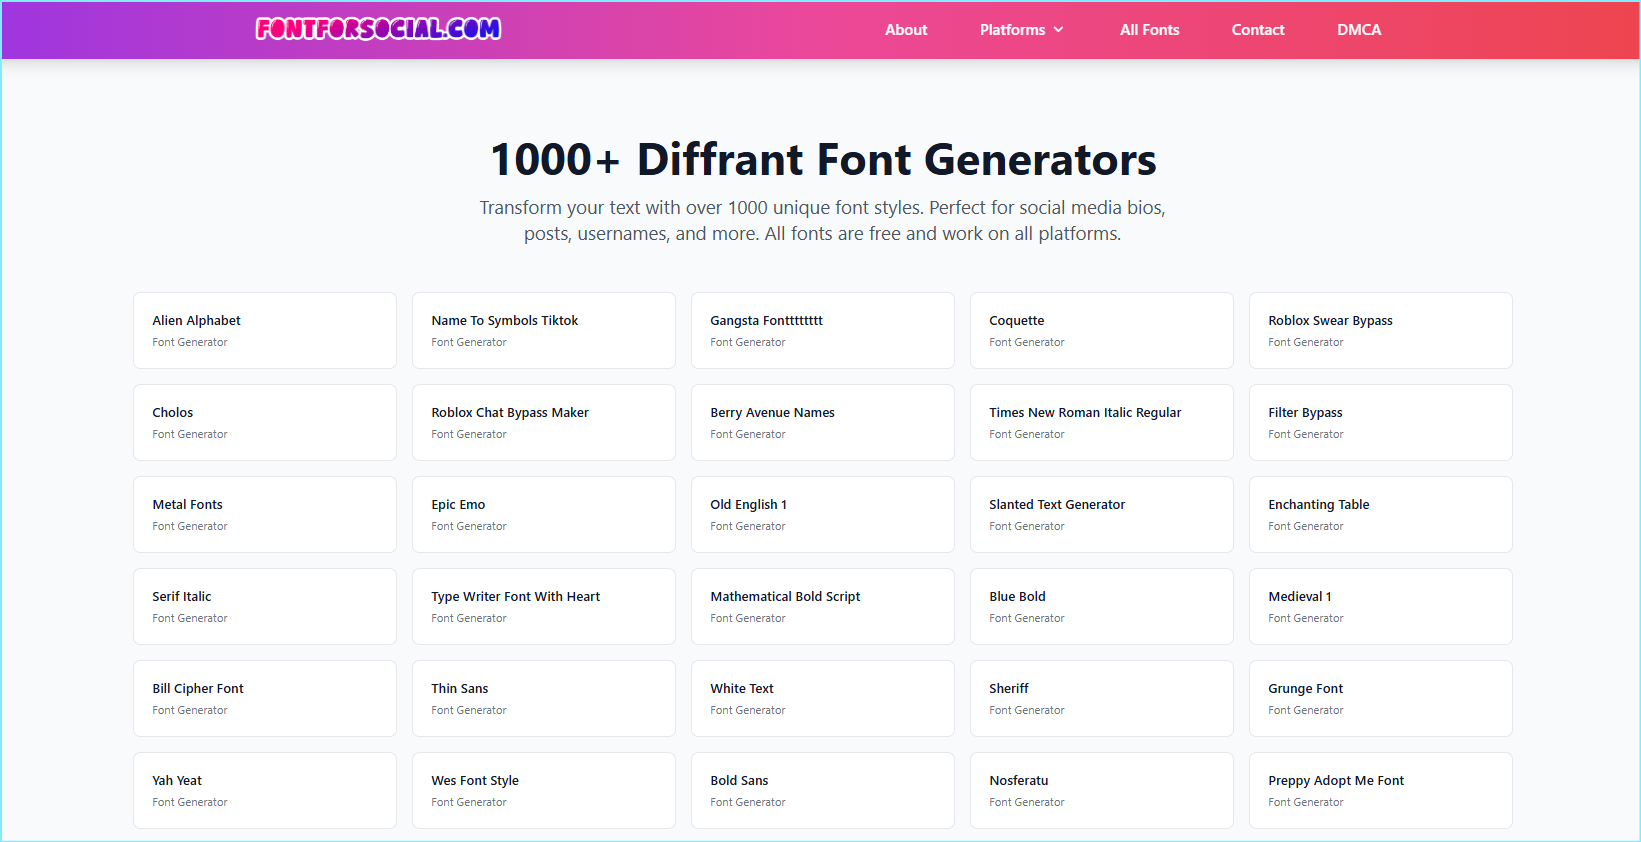
Task: Pick the Old English 1 font
Action: (822, 514)
